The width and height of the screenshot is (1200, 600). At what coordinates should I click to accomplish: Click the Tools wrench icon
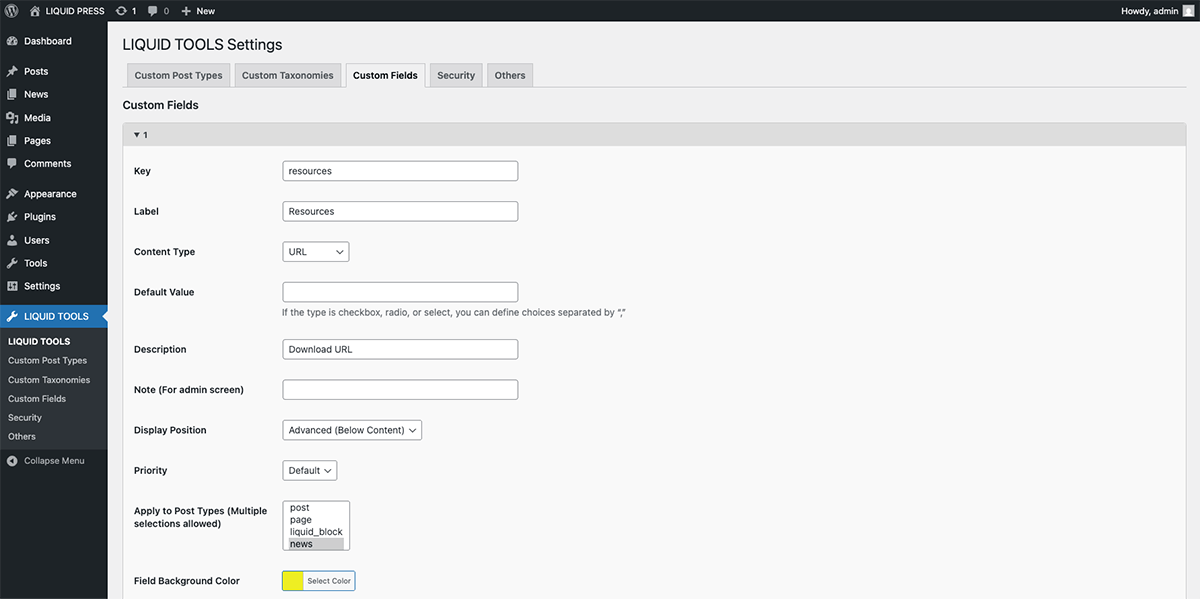(x=12, y=263)
